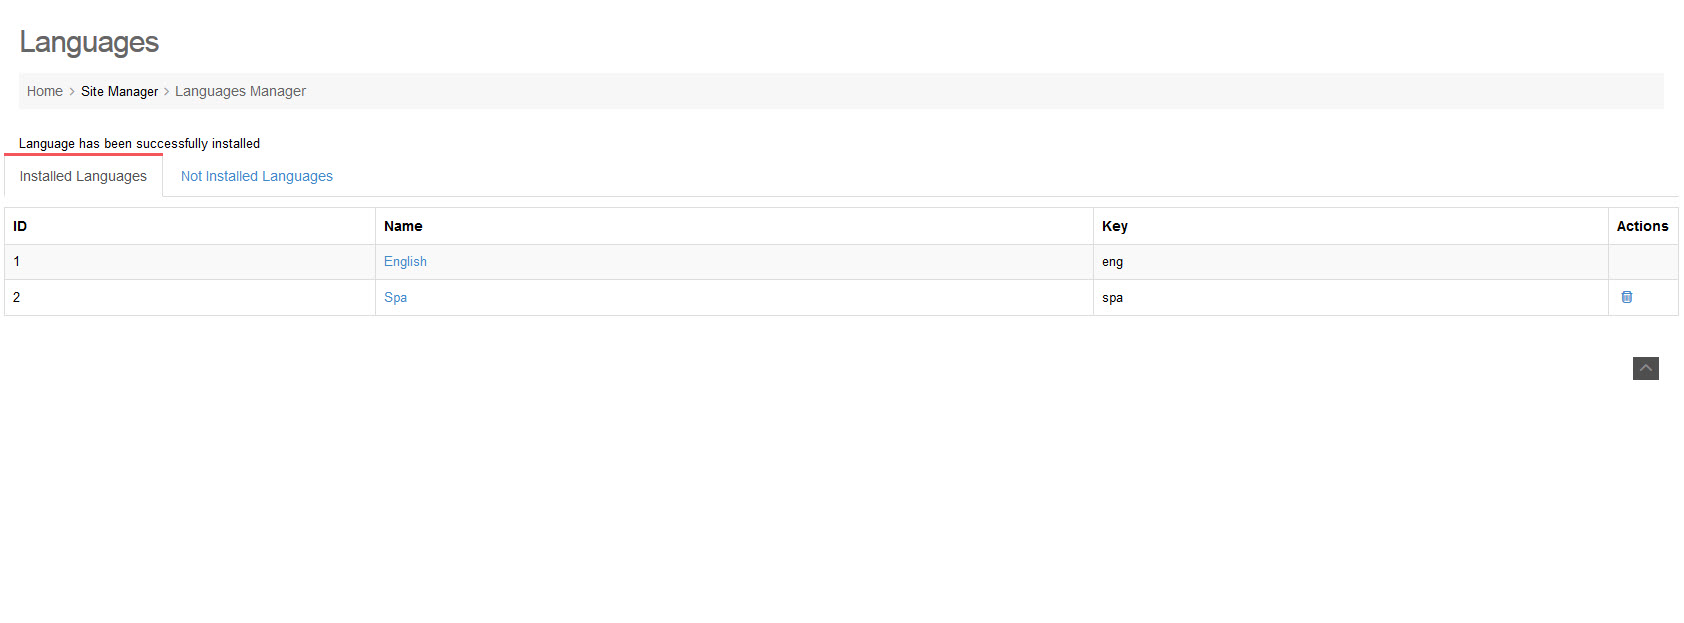1684x623 pixels.
Task: Click the scroll-to-top arrow button
Action: [1645, 368]
